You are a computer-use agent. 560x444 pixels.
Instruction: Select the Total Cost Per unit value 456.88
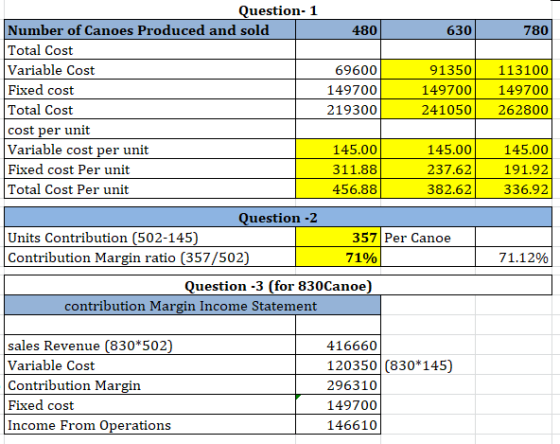pos(338,189)
